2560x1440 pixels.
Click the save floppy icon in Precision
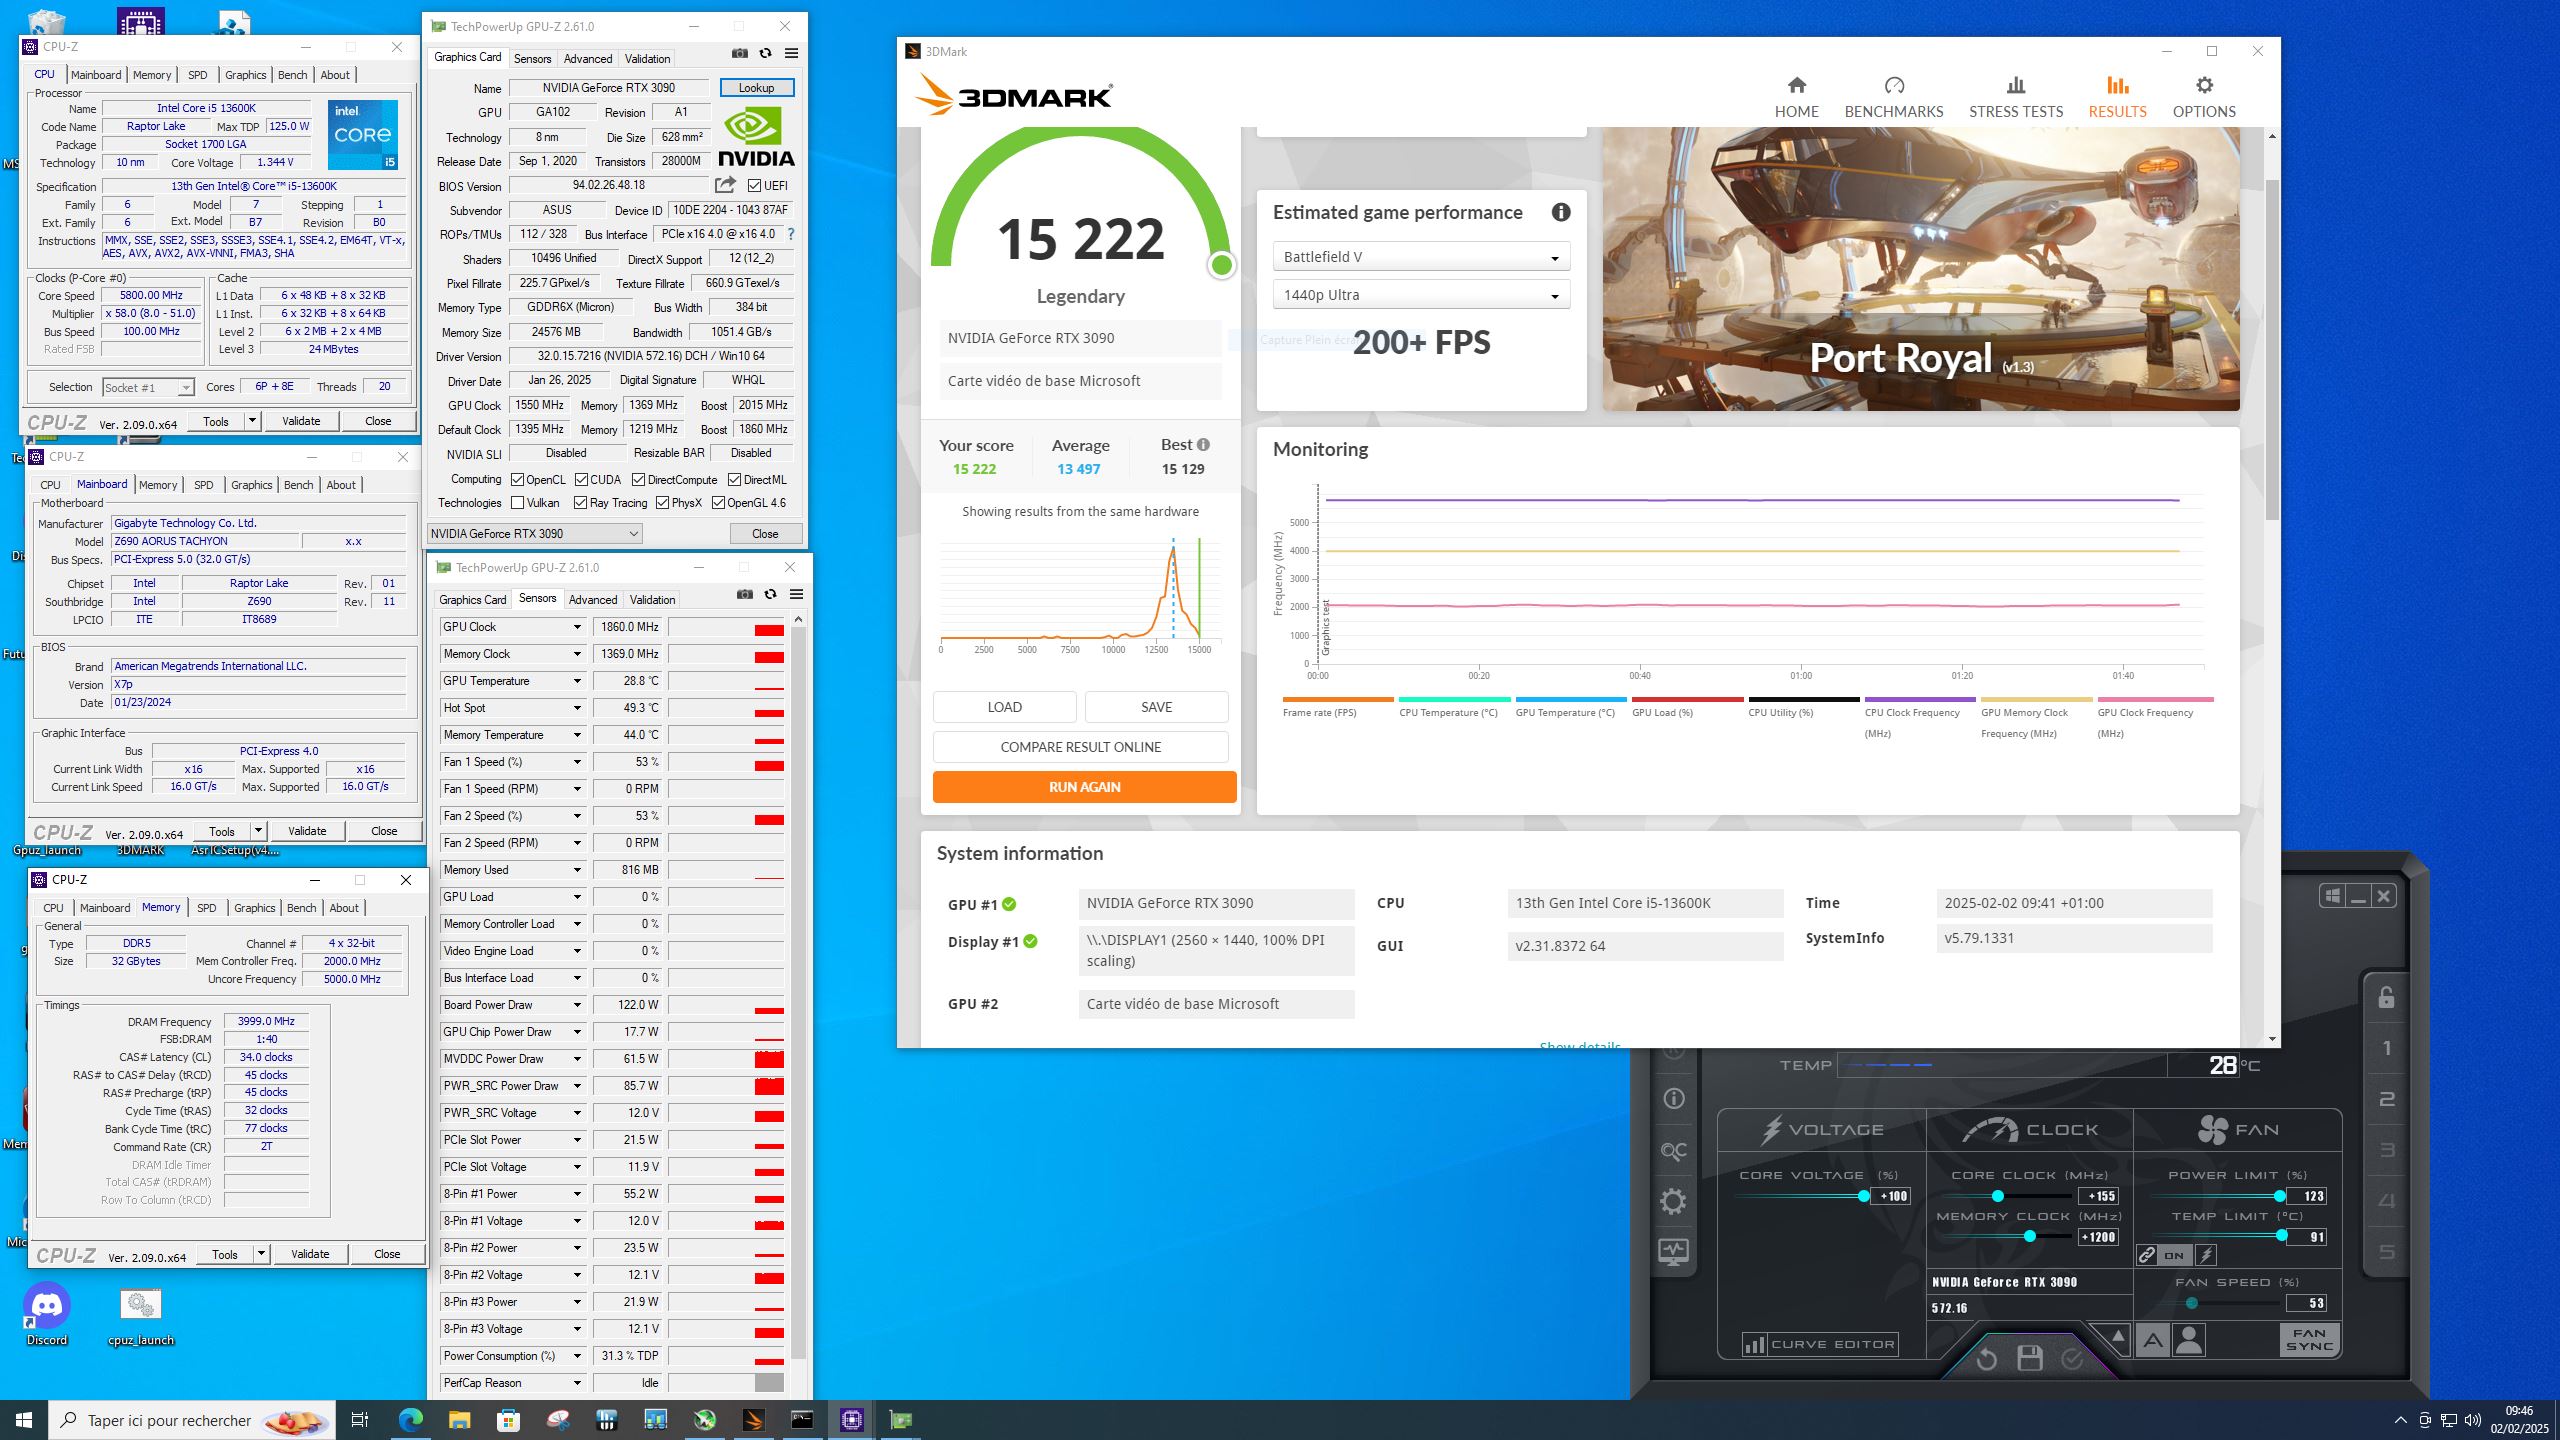(2030, 1358)
